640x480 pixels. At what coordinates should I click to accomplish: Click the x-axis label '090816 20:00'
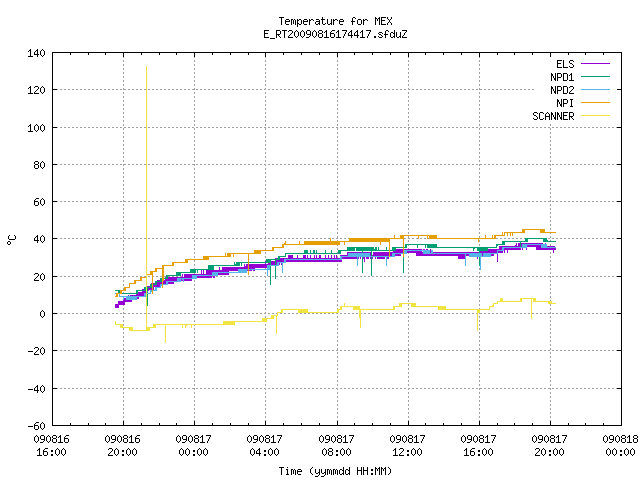(x=122, y=446)
